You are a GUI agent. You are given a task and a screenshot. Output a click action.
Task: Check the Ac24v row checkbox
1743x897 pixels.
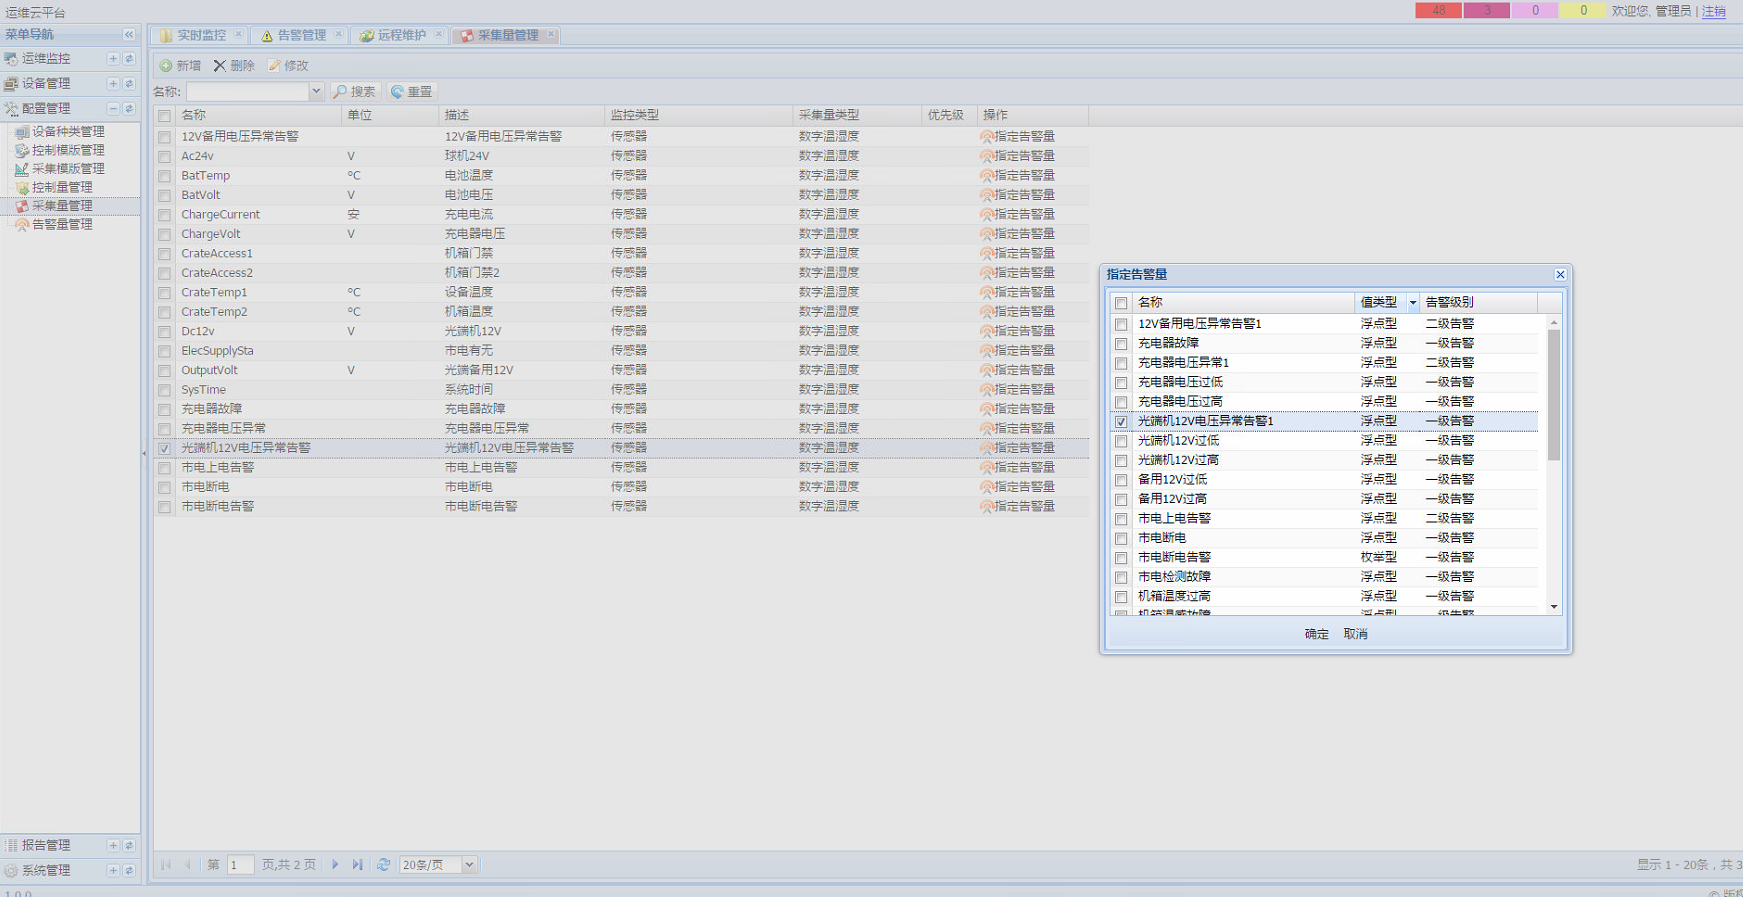click(164, 157)
